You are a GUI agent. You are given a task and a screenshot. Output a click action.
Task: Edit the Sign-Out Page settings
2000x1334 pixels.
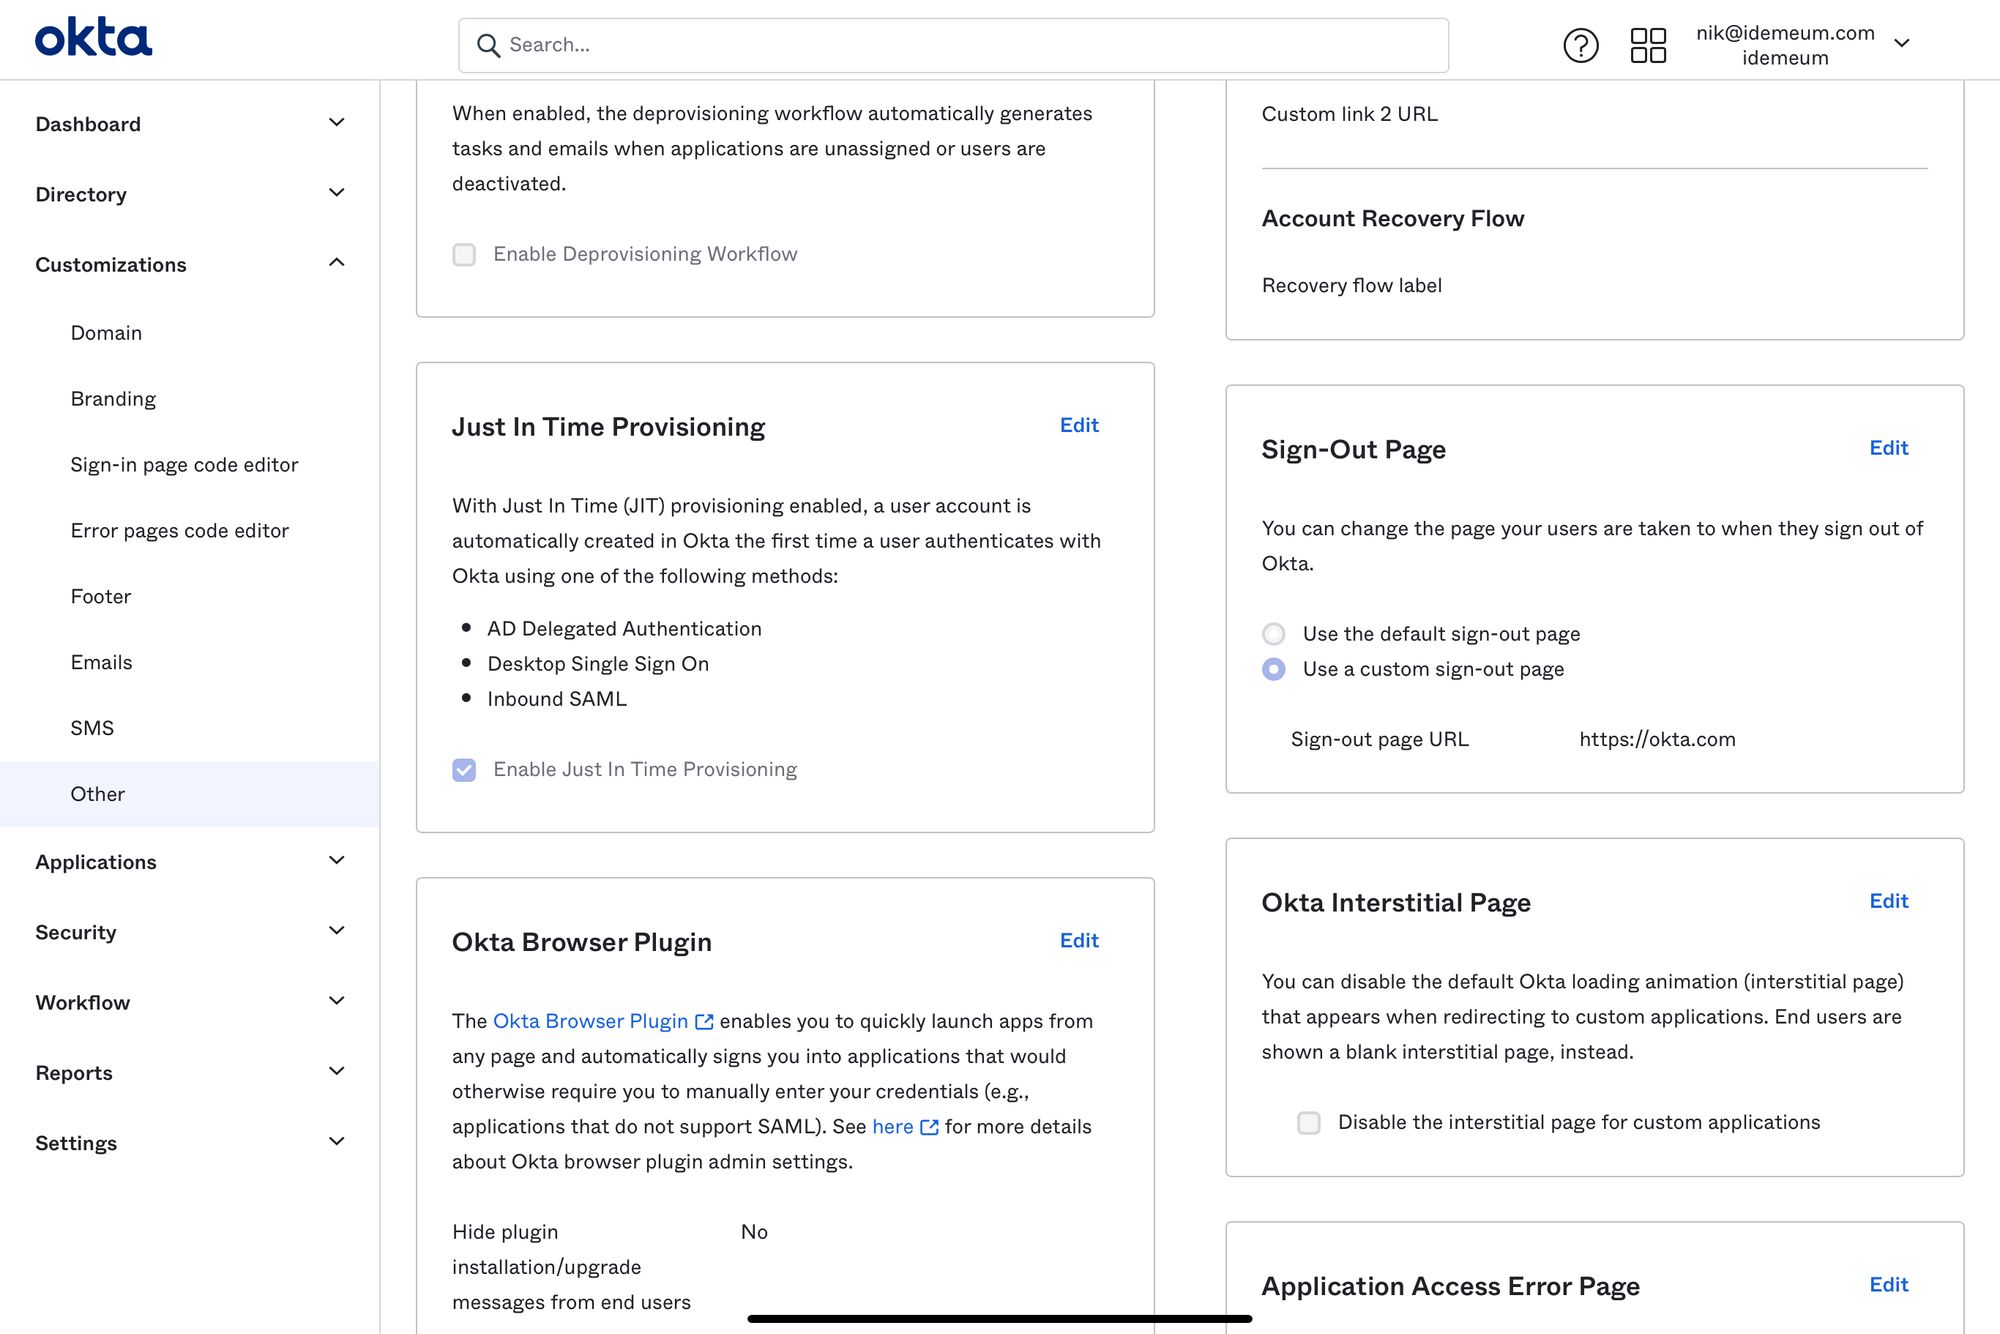(1889, 448)
